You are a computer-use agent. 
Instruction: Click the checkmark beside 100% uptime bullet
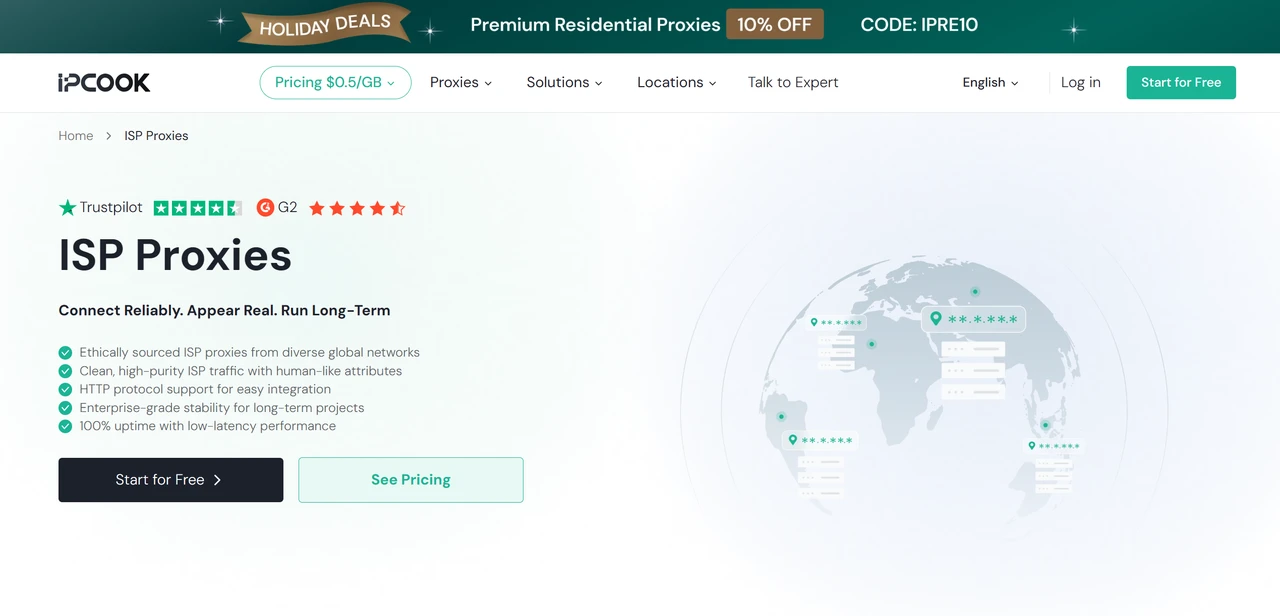(x=65, y=425)
